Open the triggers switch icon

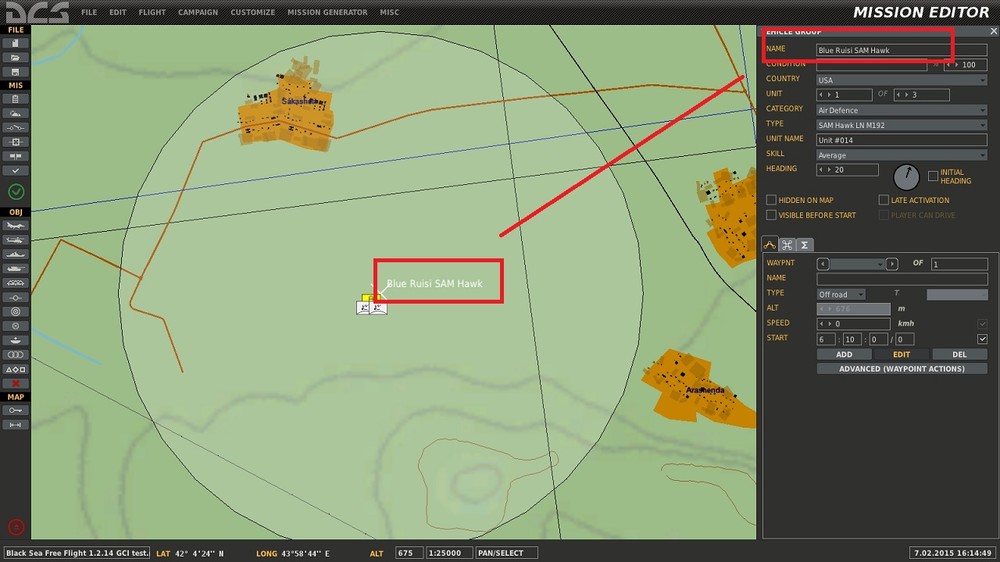coord(15,128)
